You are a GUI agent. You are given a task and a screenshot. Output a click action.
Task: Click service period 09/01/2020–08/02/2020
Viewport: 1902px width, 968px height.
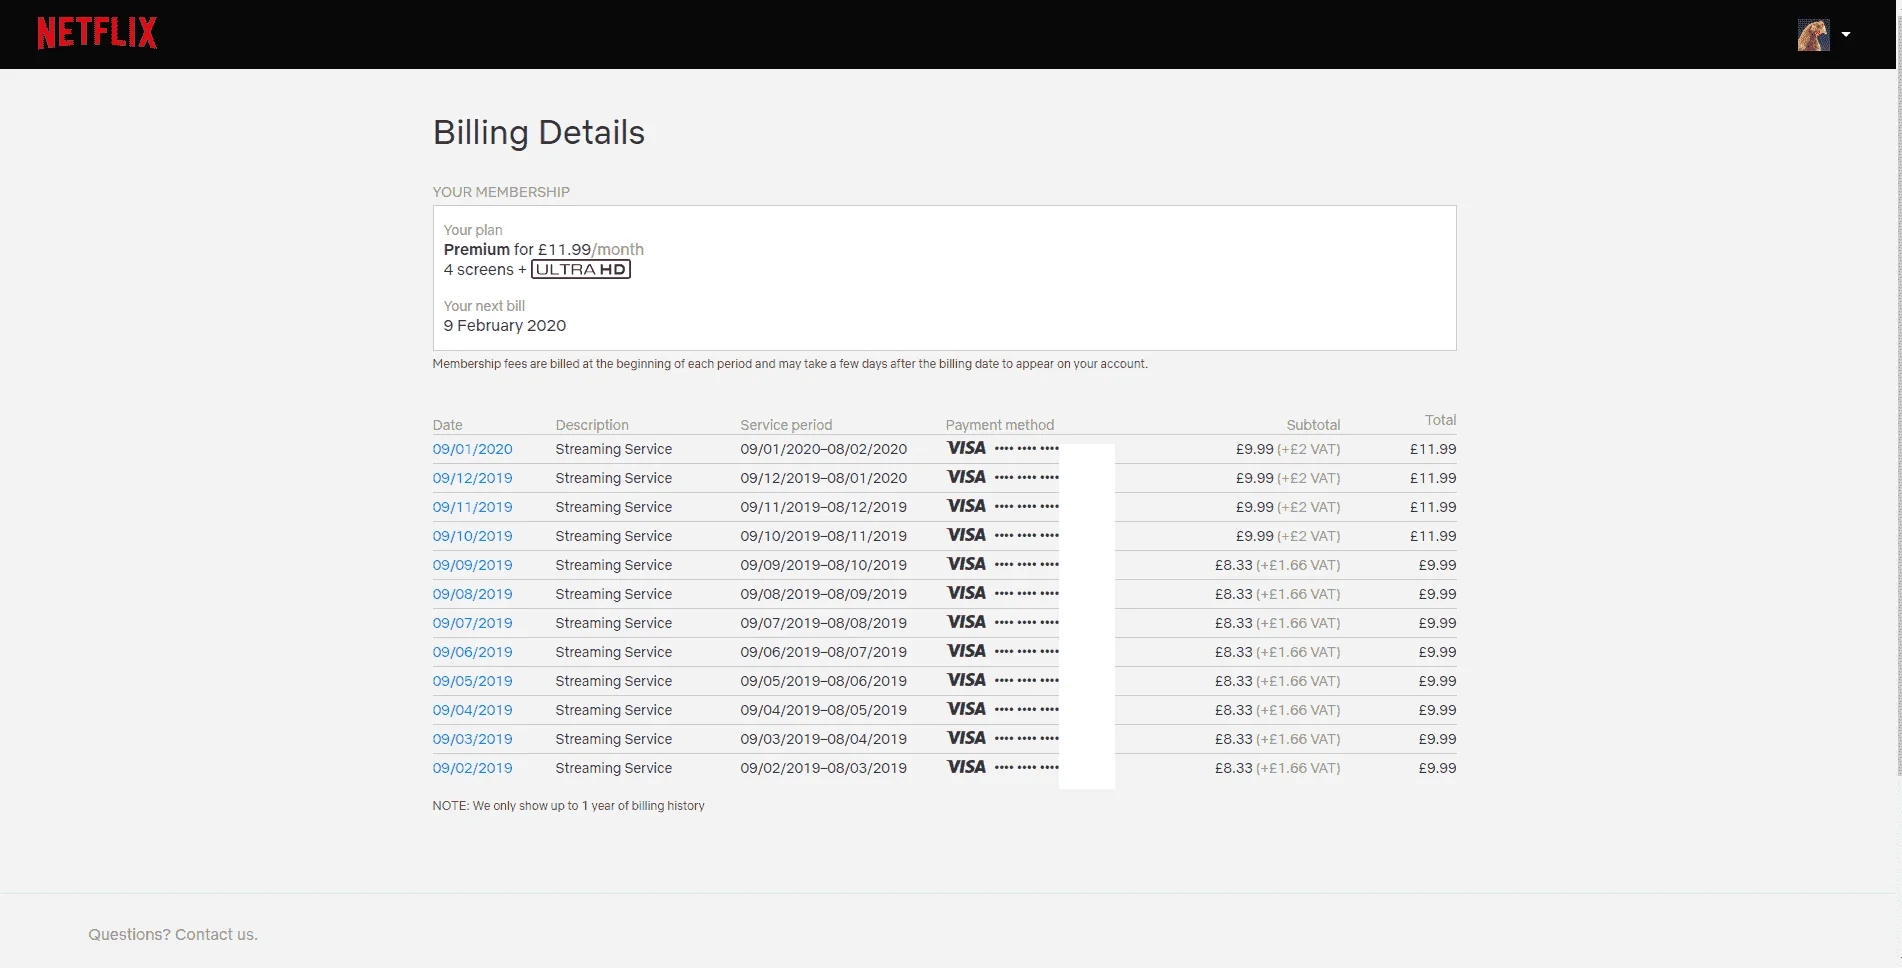[824, 449]
